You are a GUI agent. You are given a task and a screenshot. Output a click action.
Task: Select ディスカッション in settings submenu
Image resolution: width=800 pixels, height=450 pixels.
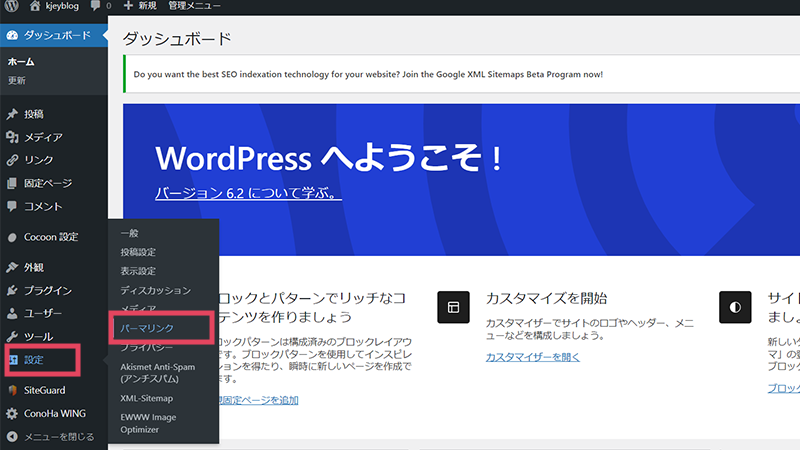click(156, 290)
